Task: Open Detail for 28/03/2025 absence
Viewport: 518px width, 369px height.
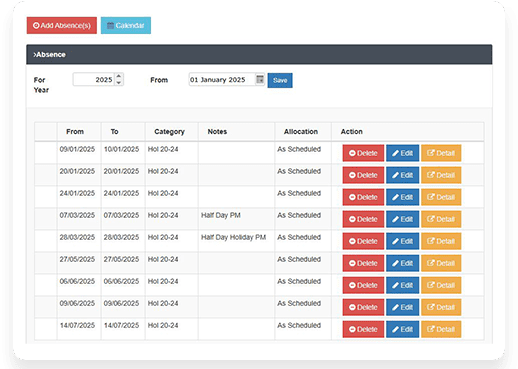Action: click(x=441, y=241)
